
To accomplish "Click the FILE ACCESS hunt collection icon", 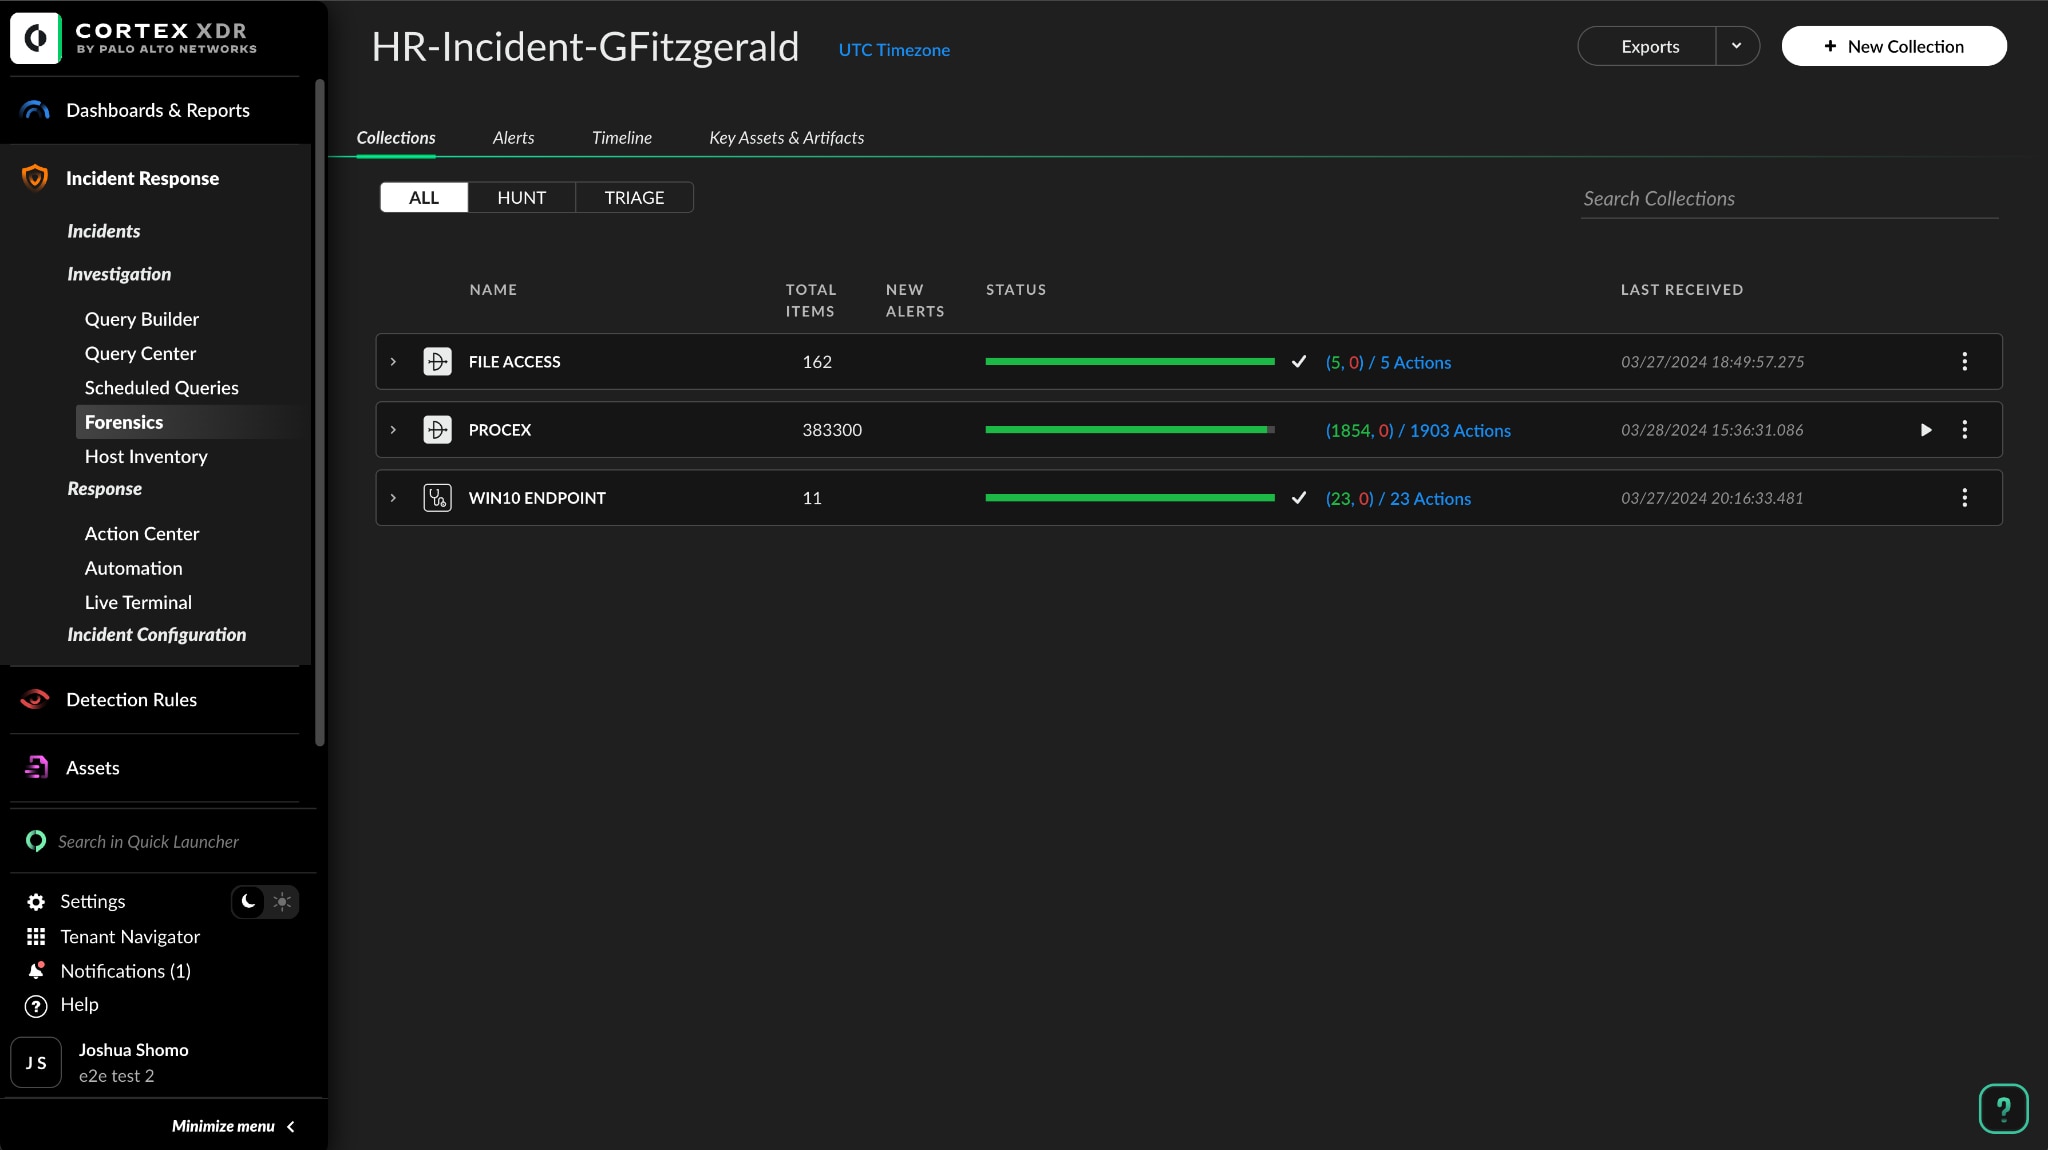I will click(437, 362).
